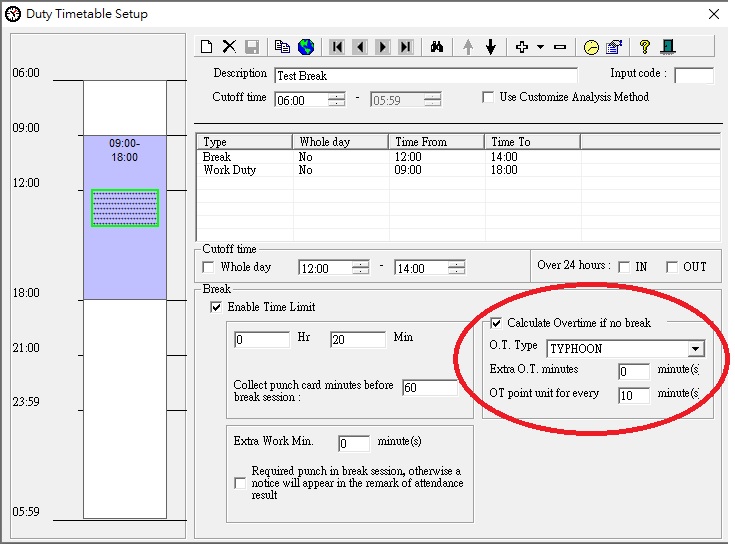Click the copy documents icon

tap(282, 47)
